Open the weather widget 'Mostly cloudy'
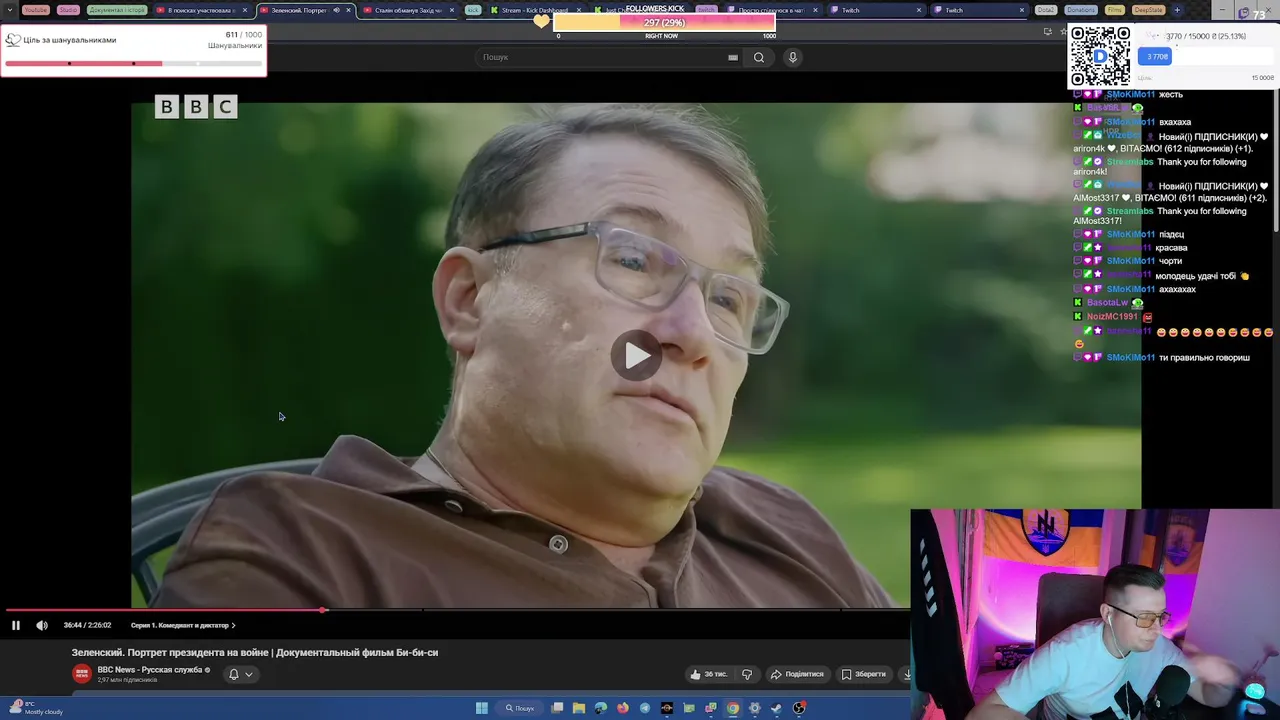Viewport: 1280px width, 720px height. [38, 708]
